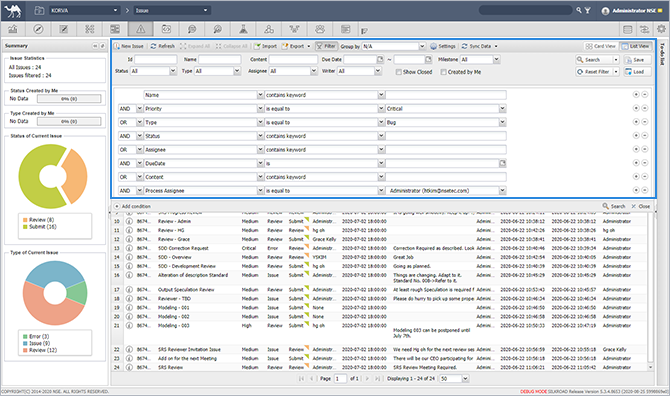This screenshot has width=670, height=396.
Task: Click the Reset Filter button
Action: [x=594, y=72]
